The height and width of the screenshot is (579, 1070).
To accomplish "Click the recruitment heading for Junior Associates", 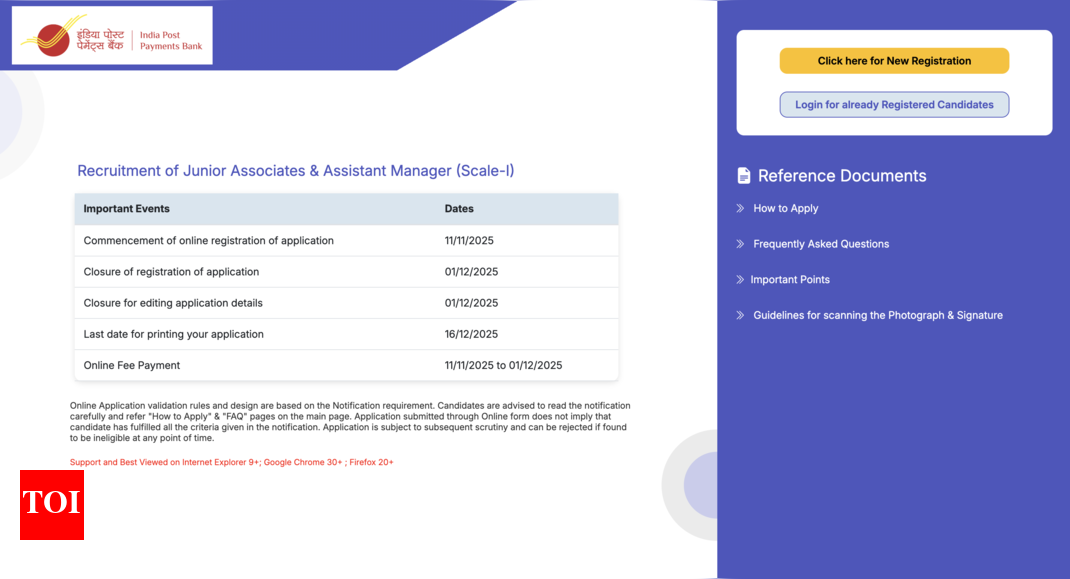I will pyautogui.click(x=296, y=170).
